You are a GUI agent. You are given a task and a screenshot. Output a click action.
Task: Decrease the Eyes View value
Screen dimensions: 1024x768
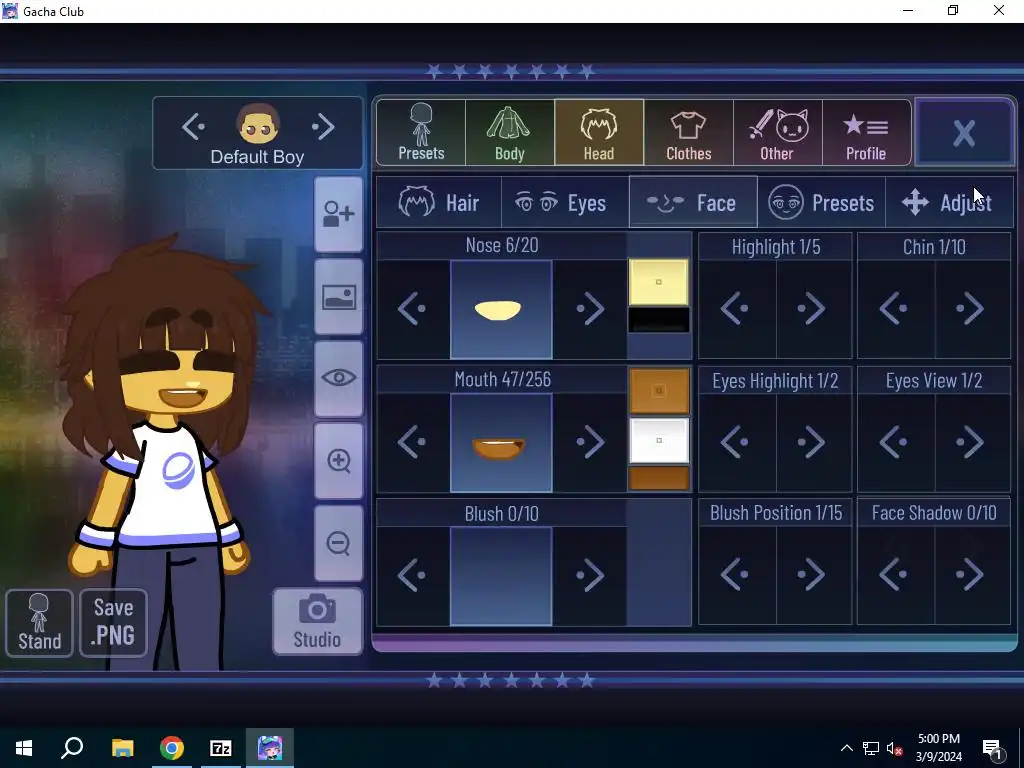[896, 443]
